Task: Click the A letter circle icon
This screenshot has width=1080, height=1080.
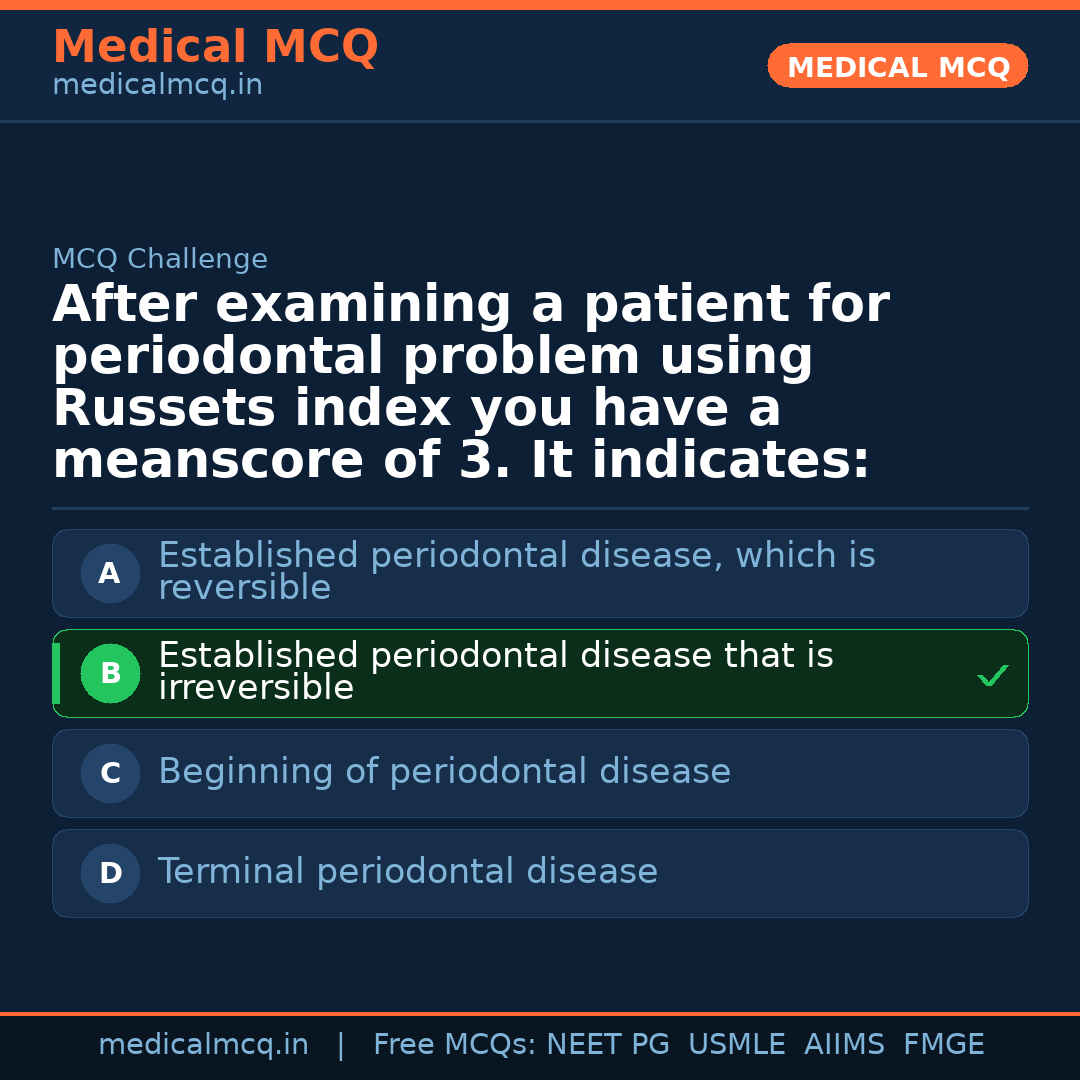Action: pyautogui.click(x=110, y=574)
